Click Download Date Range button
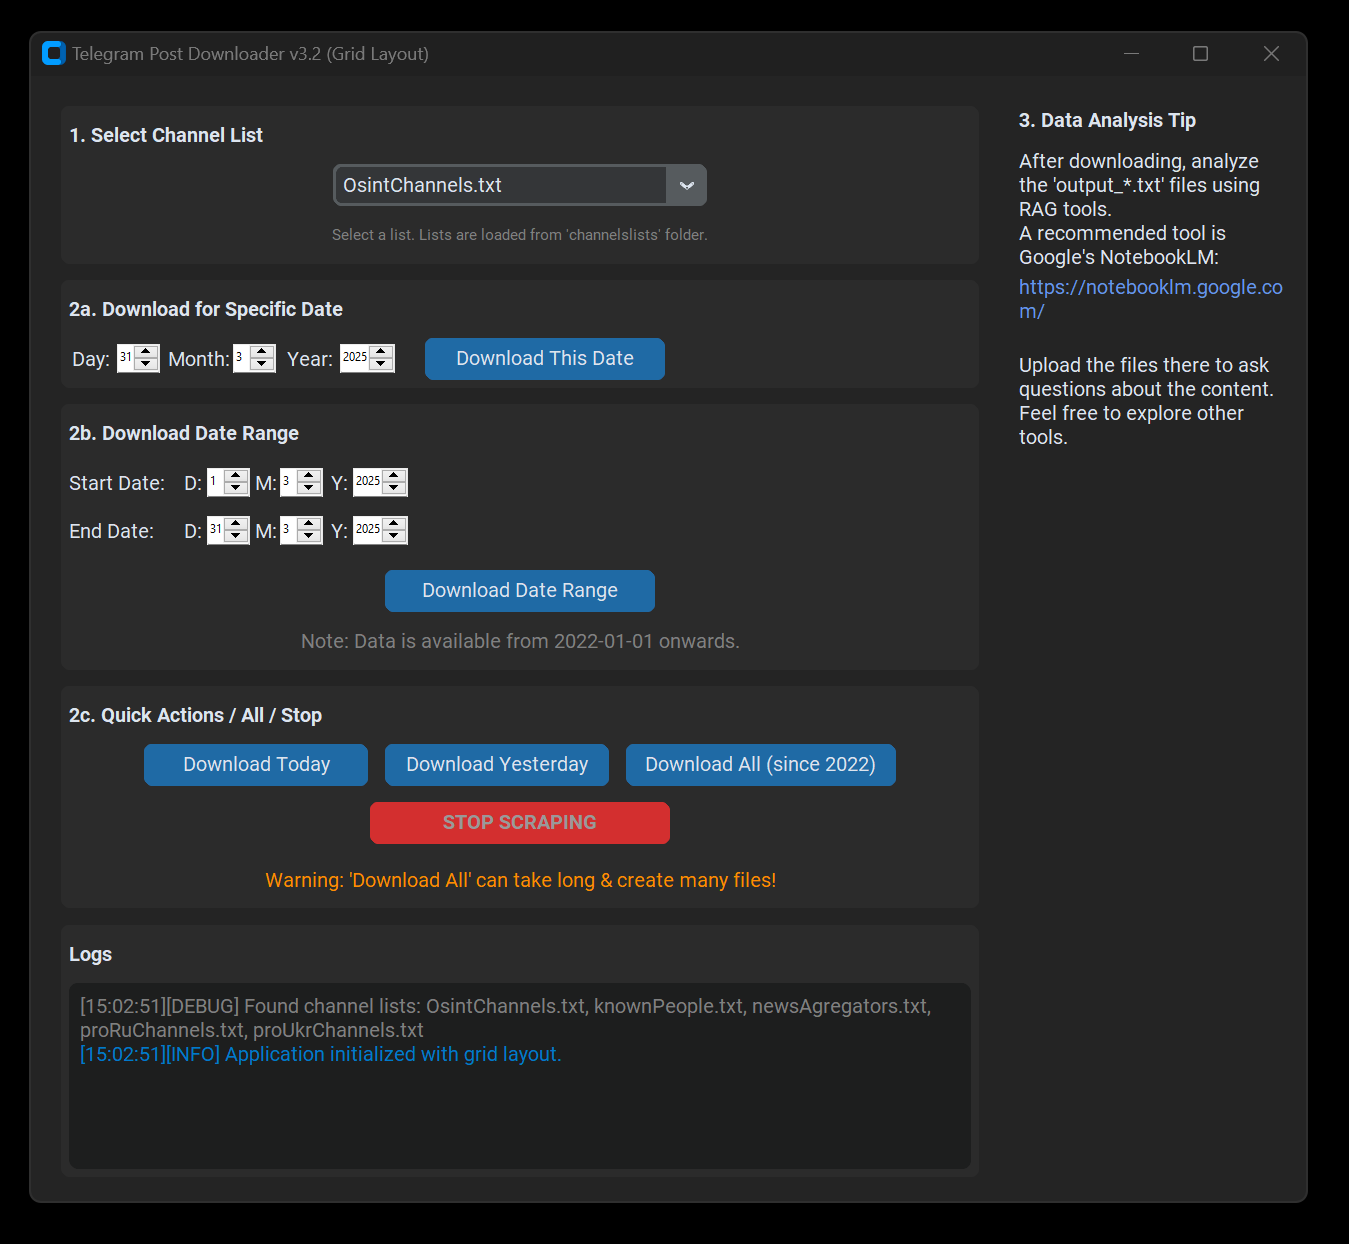 [x=520, y=591]
